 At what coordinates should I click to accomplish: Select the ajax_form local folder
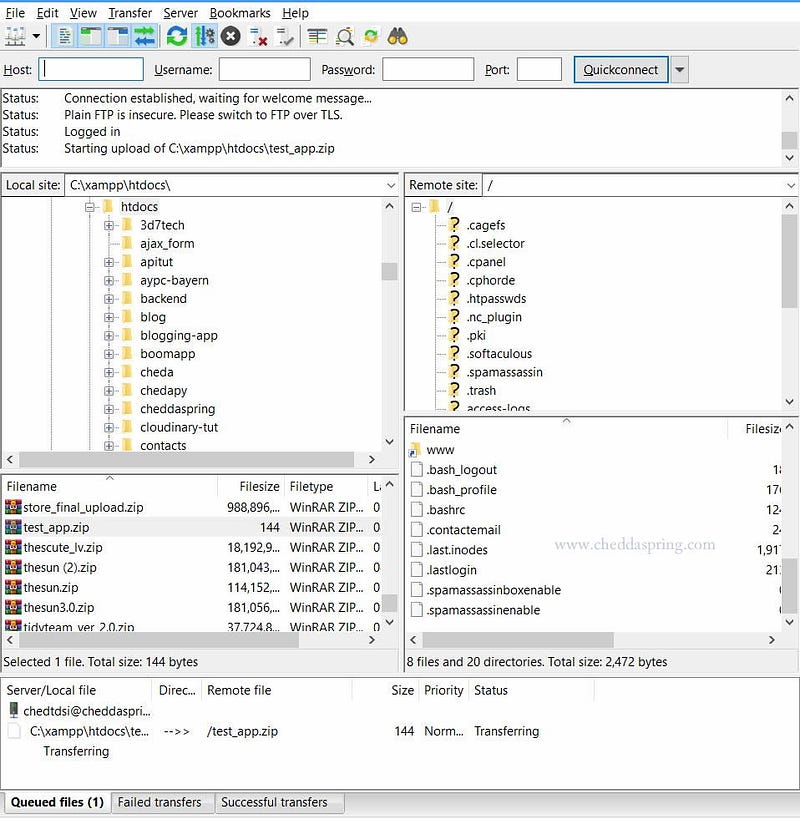pyautogui.click(x=167, y=244)
